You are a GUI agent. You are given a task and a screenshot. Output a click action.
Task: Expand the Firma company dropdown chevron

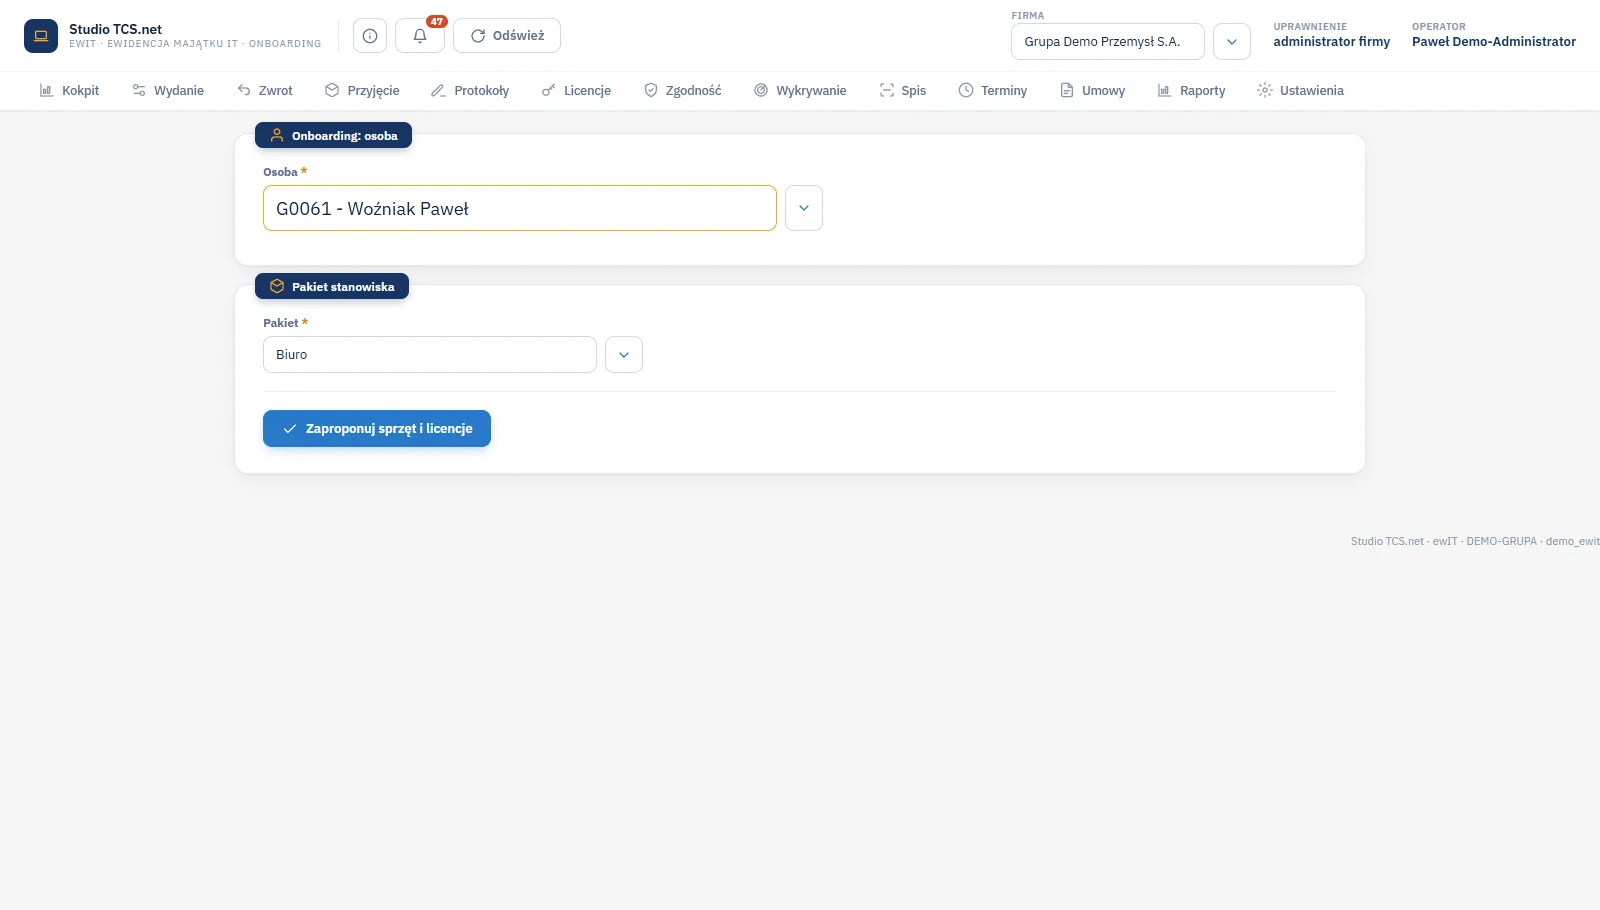1232,42
